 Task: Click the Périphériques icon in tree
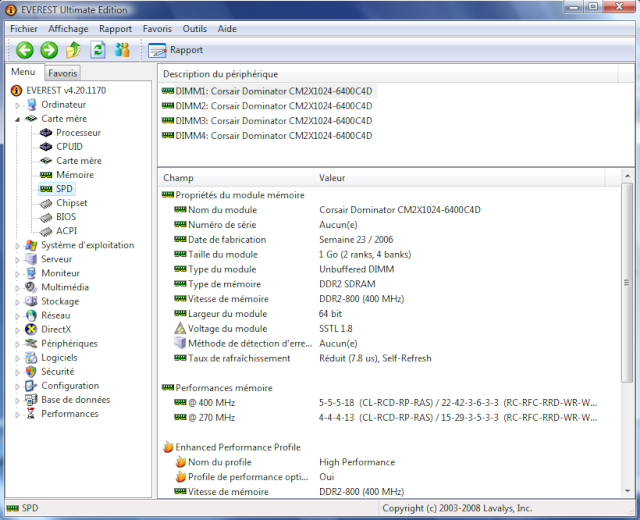tap(31, 343)
